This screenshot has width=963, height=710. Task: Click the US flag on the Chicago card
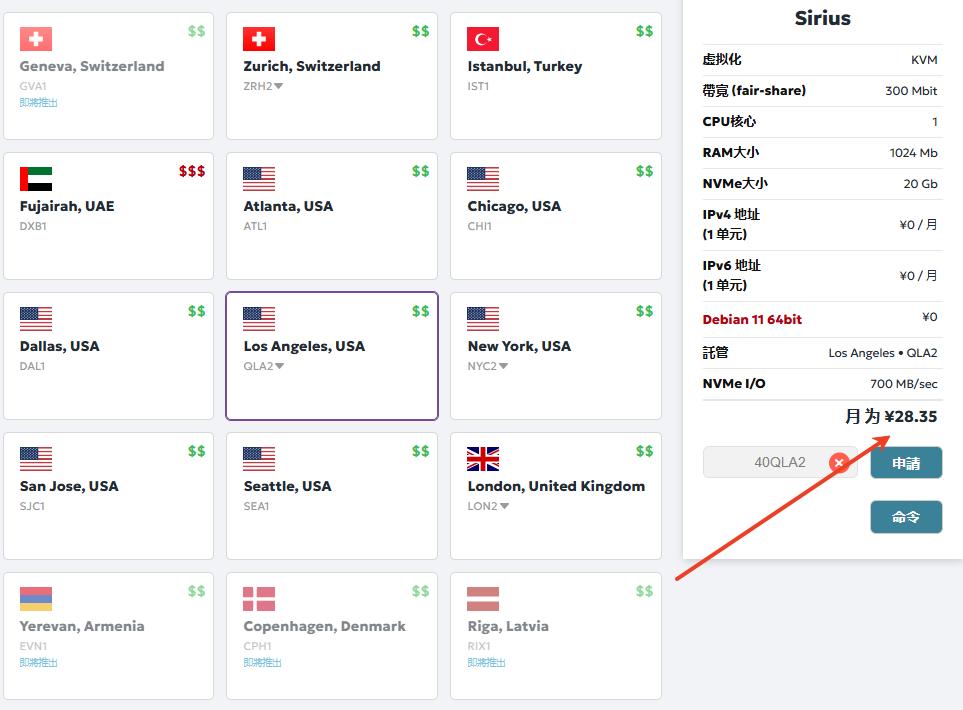click(x=483, y=179)
